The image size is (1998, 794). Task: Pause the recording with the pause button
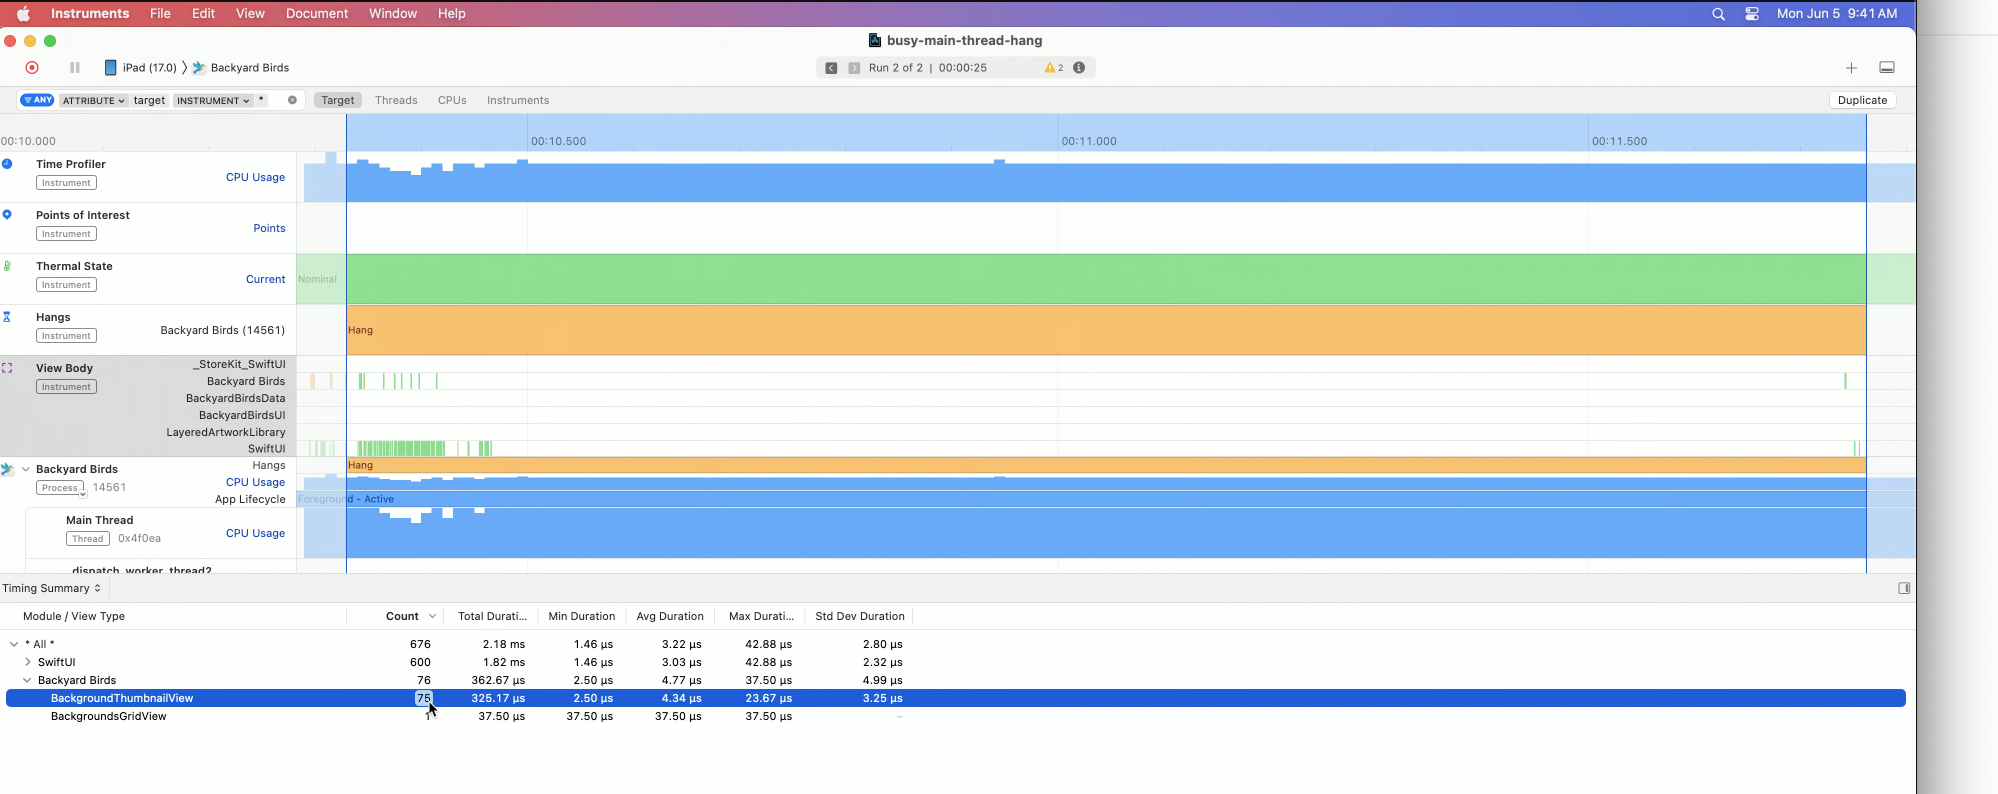click(x=75, y=68)
